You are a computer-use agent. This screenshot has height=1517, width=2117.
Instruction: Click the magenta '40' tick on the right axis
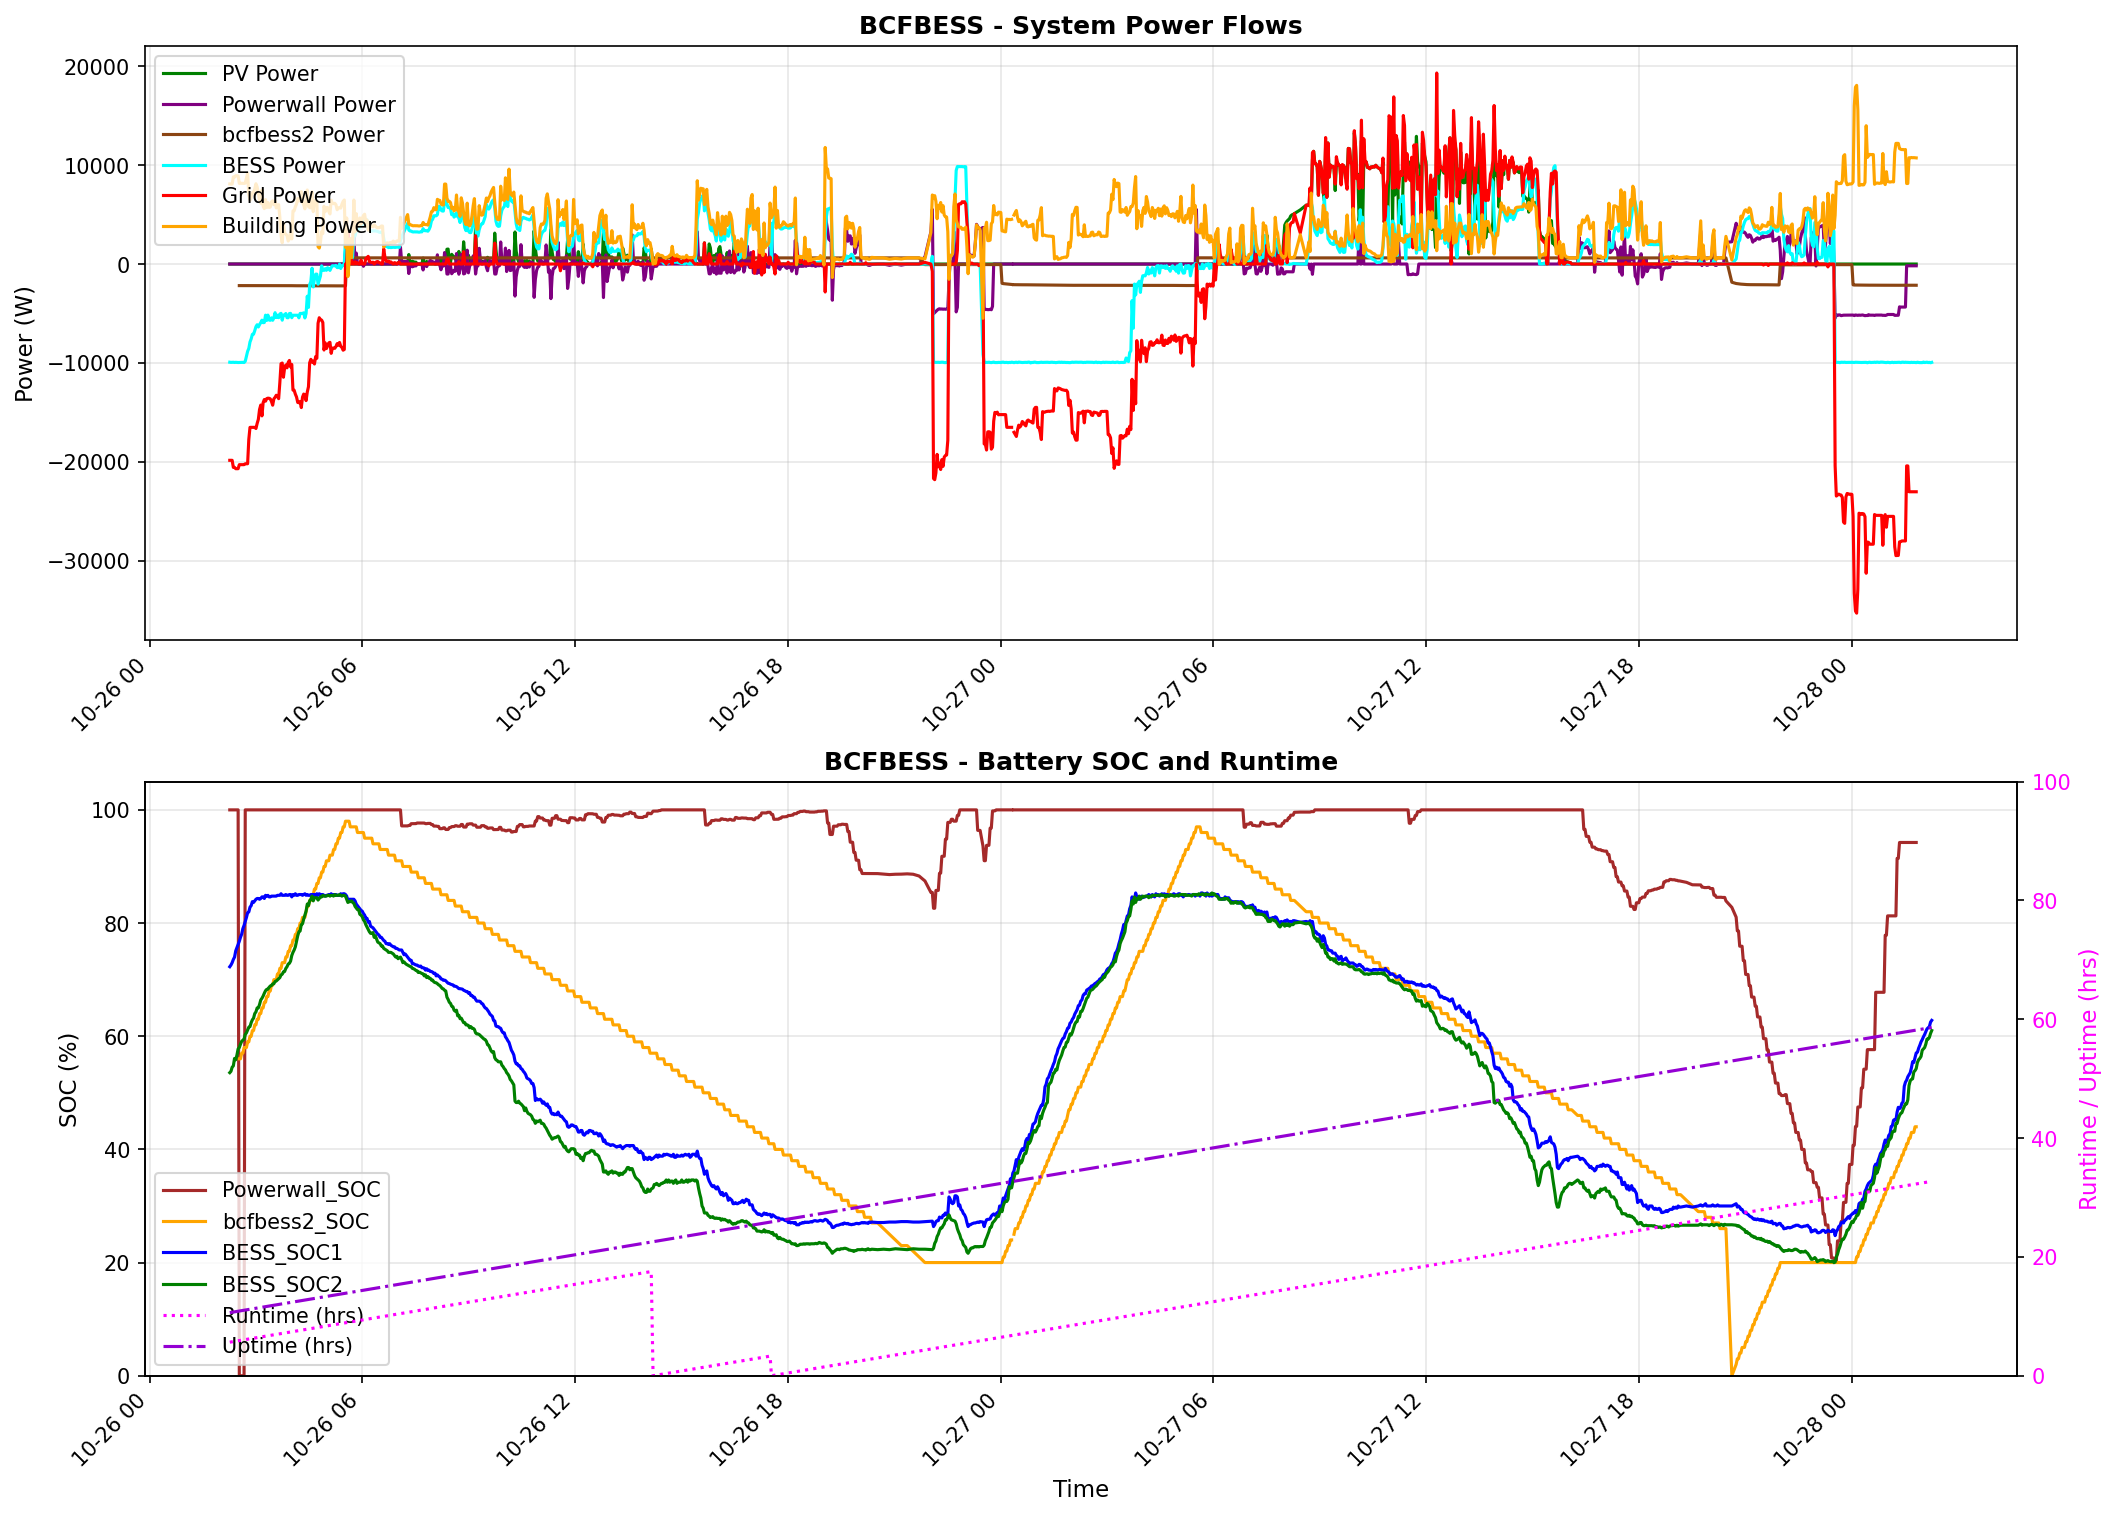(2043, 1139)
